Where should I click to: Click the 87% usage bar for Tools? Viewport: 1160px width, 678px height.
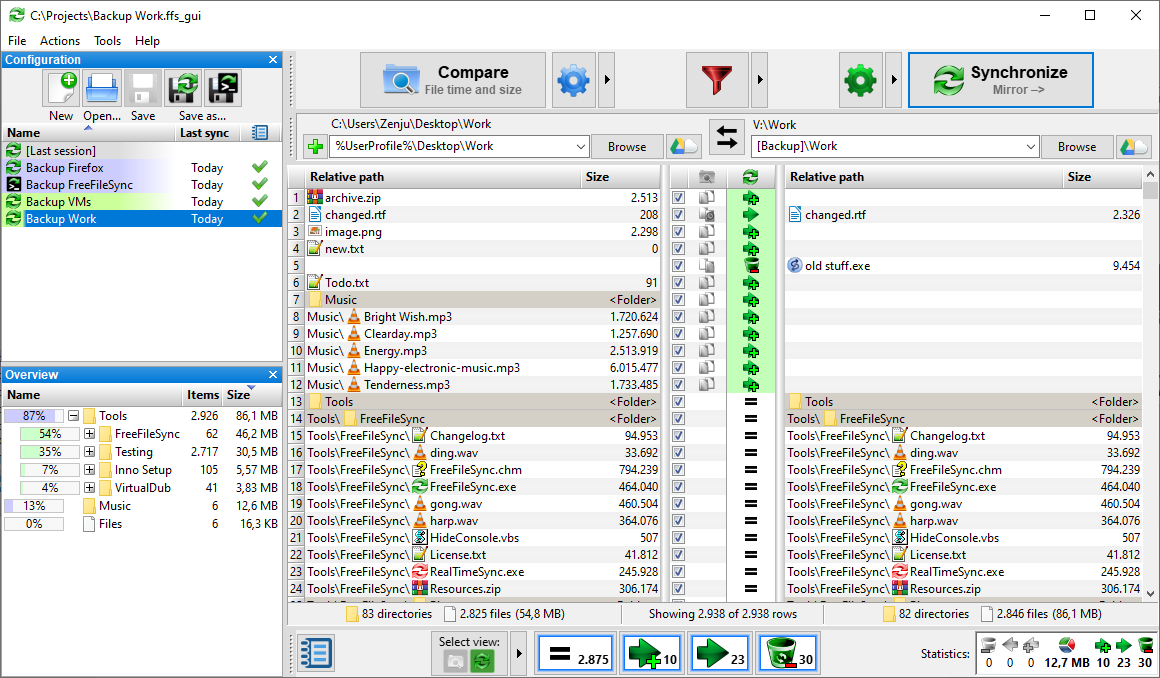[35, 415]
